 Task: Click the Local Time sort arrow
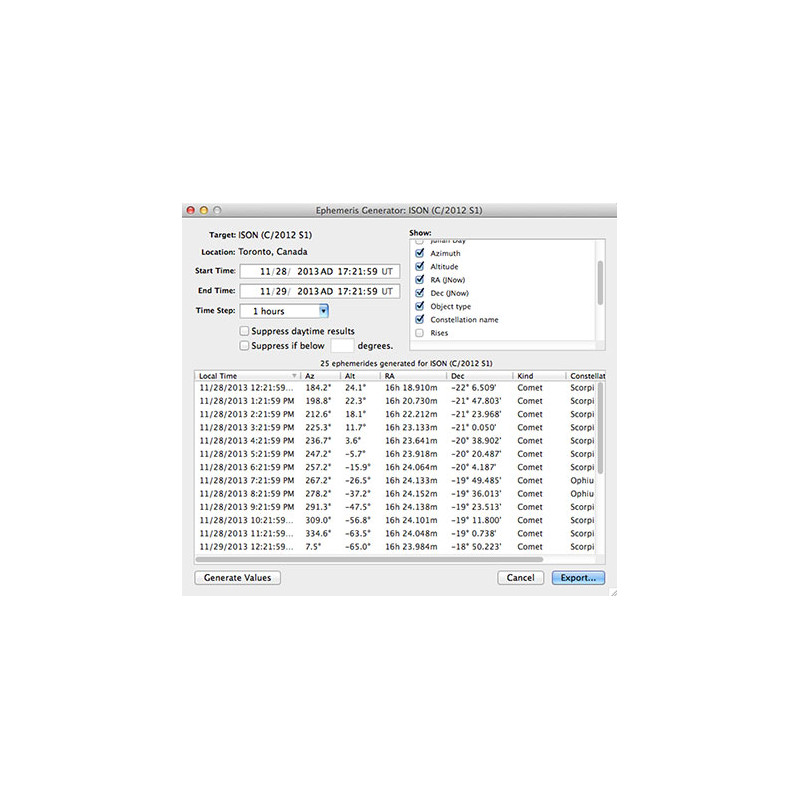[294, 376]
